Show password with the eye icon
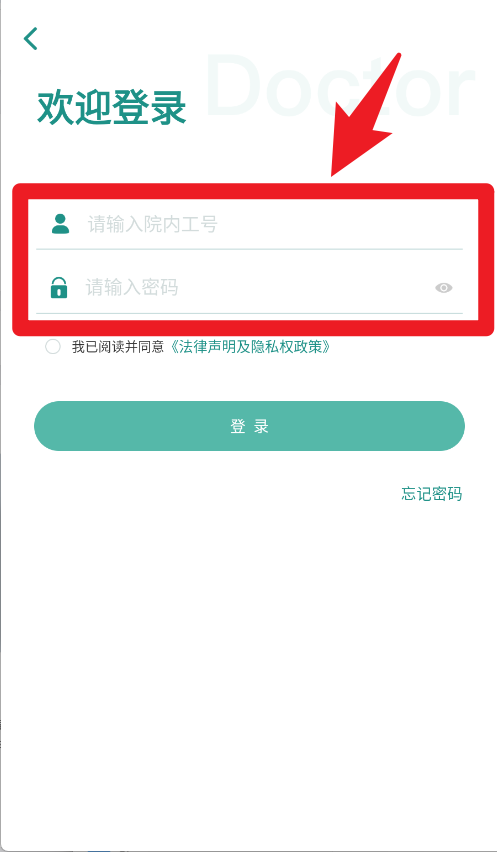Screen dimensions: 497x852 pos(444,288)
